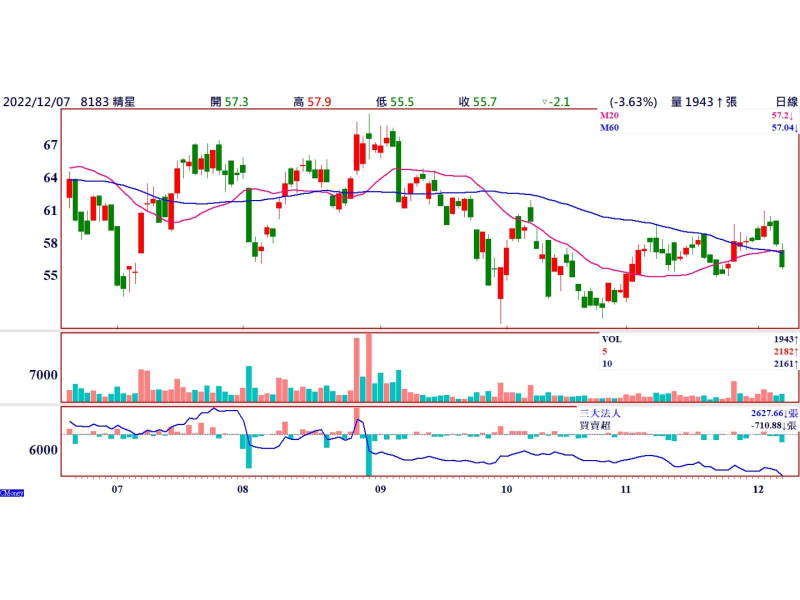The width and height of the screenshot is (800, 600).
Task: Click the low price 低 55.5
Action: click(394, 102)
